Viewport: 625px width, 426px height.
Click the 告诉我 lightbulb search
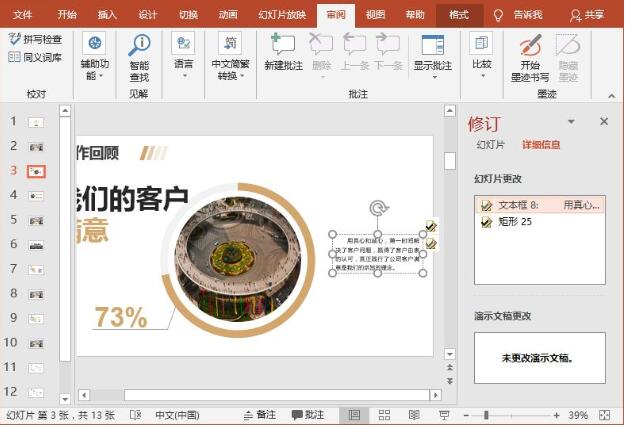click(x=498, y=15)
